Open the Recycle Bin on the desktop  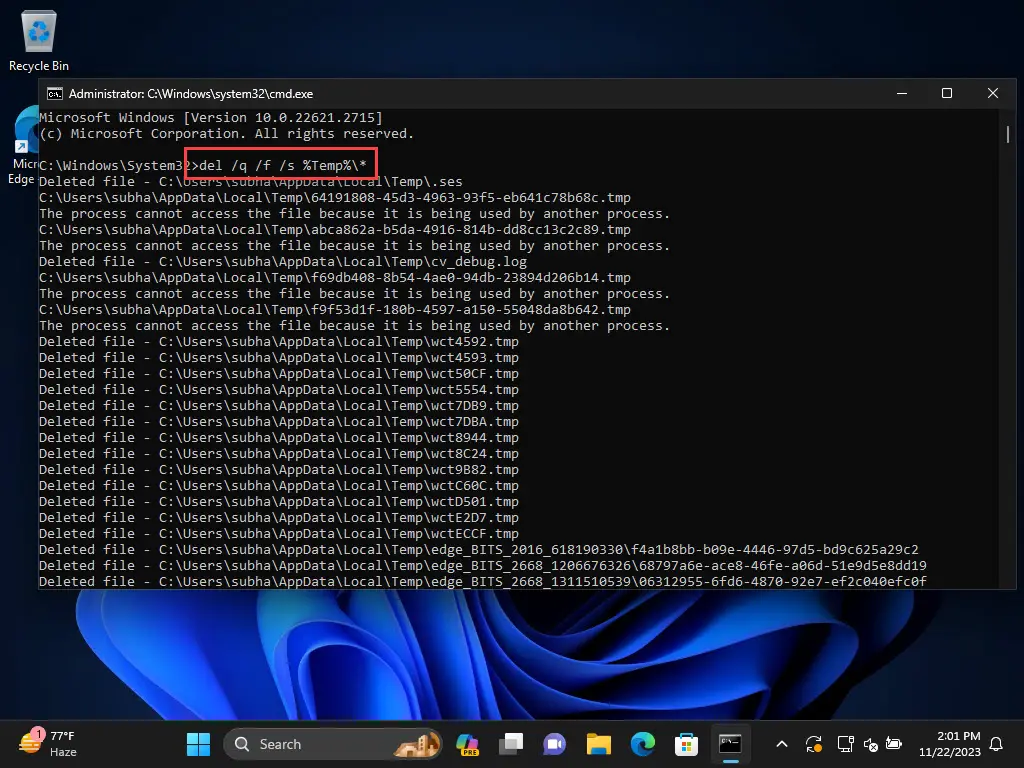coord(37,30)
